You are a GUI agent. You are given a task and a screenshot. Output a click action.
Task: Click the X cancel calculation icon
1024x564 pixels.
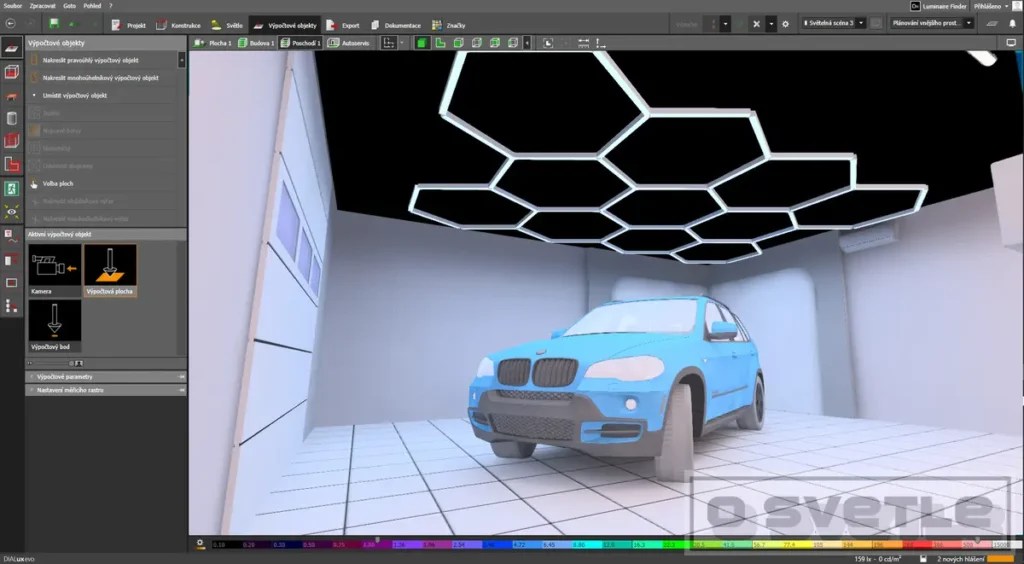(756, 24)
